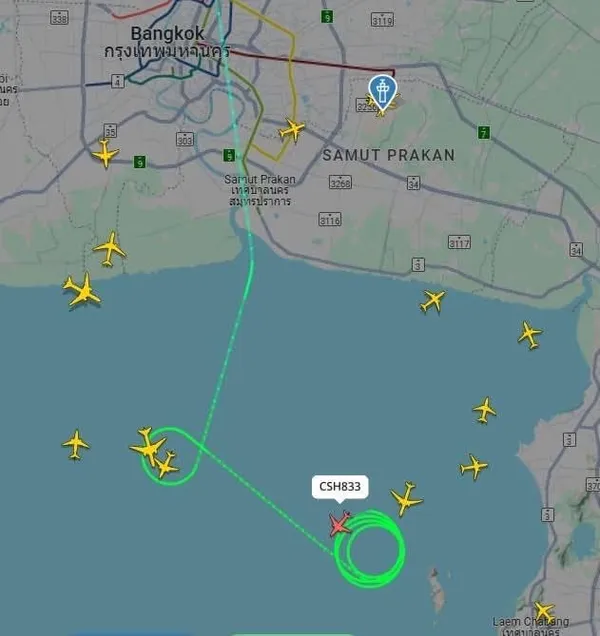
Task: Select the plane above the coast west of river mouth
Action: coord(110,249)
